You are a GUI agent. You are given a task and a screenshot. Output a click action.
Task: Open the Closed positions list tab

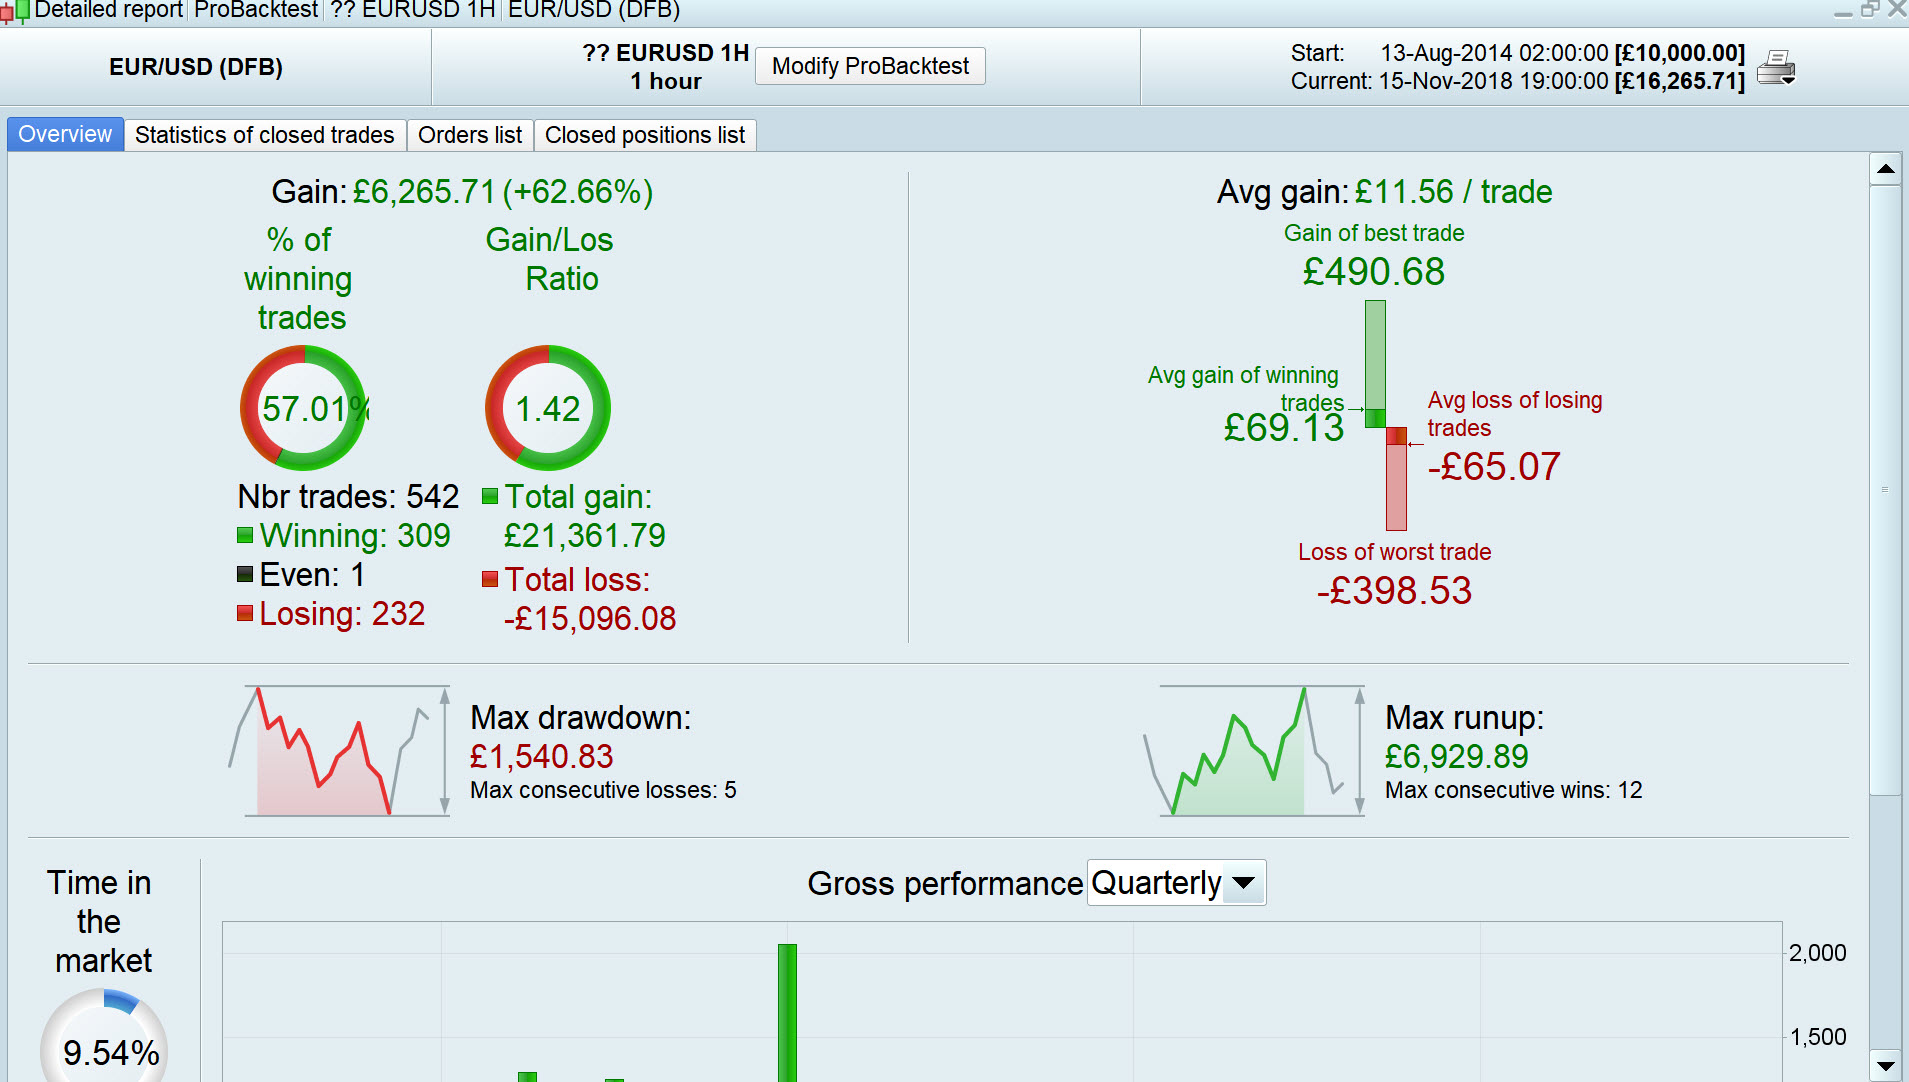[x=645, y=135]
